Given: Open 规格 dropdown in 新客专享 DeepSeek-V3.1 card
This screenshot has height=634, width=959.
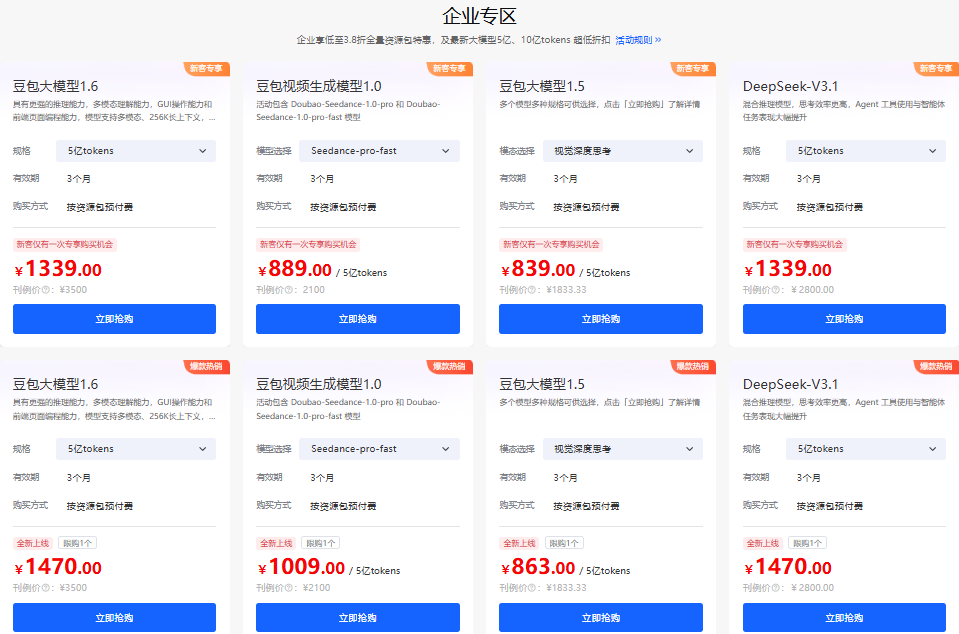Looking at the screenshot, I should point(865,151).
